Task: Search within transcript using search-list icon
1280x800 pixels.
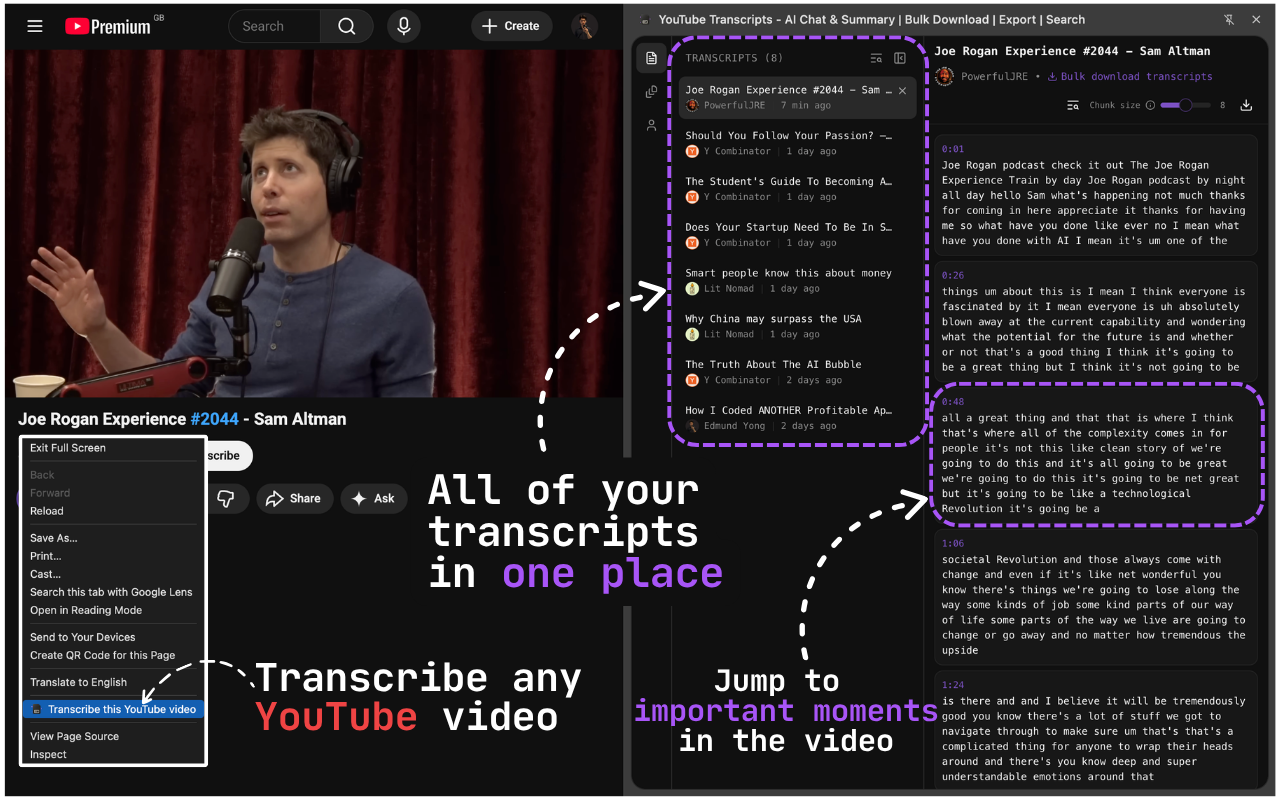Action: click(x=1073, y=105)
